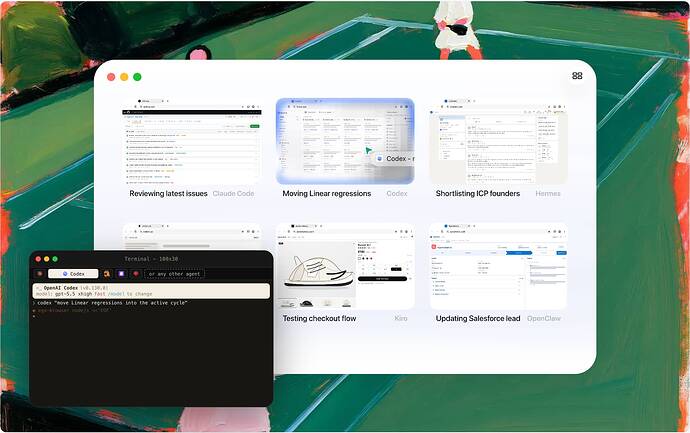690x433 pixels.
Task: Maximize the Terminal window with green button
Action: click(x=55, y=259)
